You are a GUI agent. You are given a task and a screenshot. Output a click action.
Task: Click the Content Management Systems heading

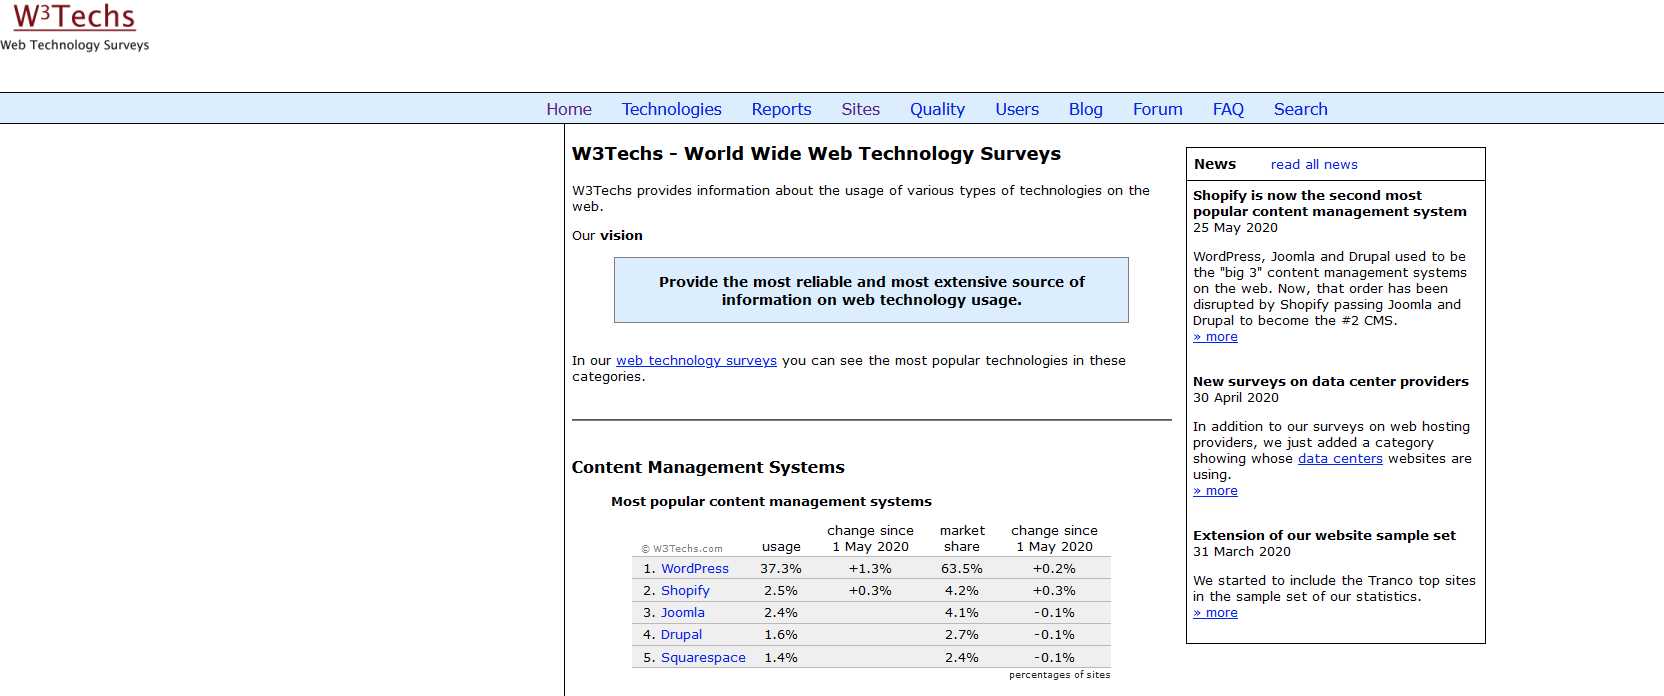click(x=708, y=467)
